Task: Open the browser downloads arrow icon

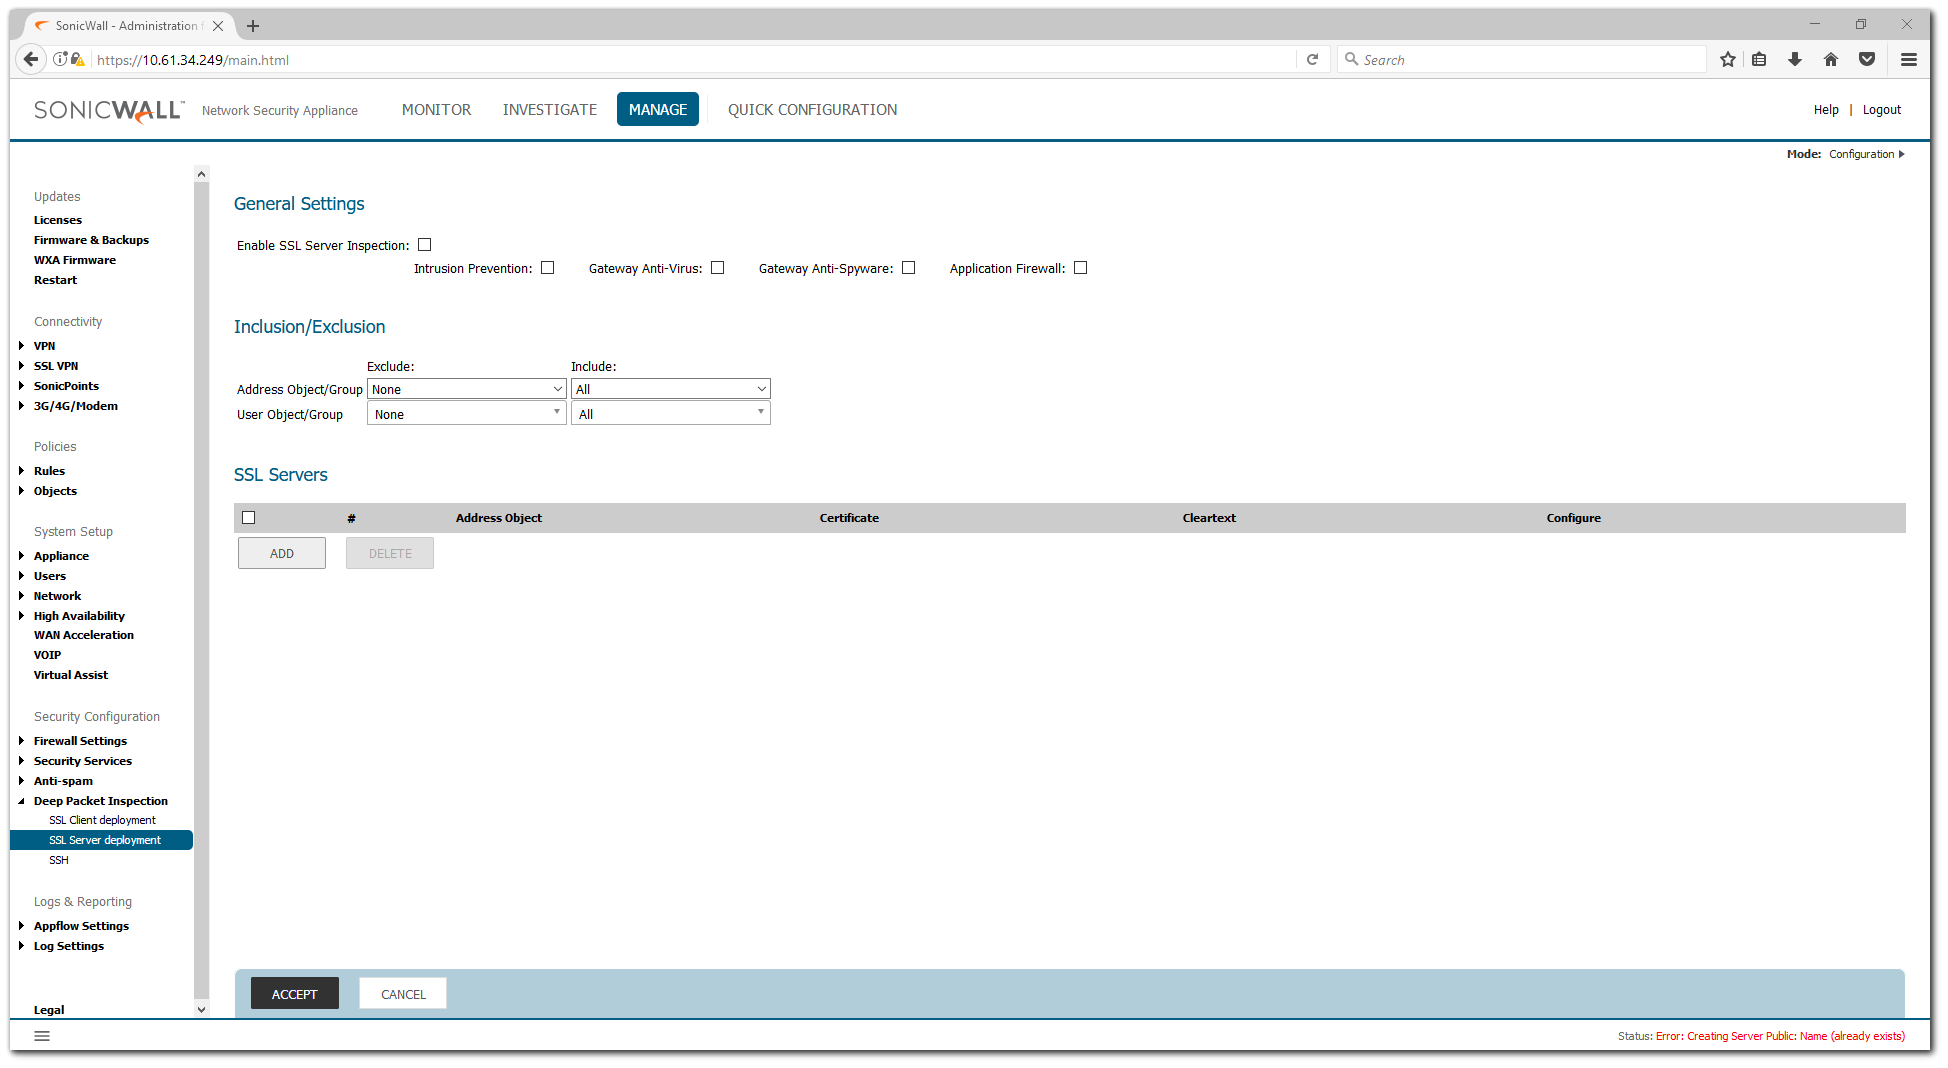Action: [x=1795, y=60]
